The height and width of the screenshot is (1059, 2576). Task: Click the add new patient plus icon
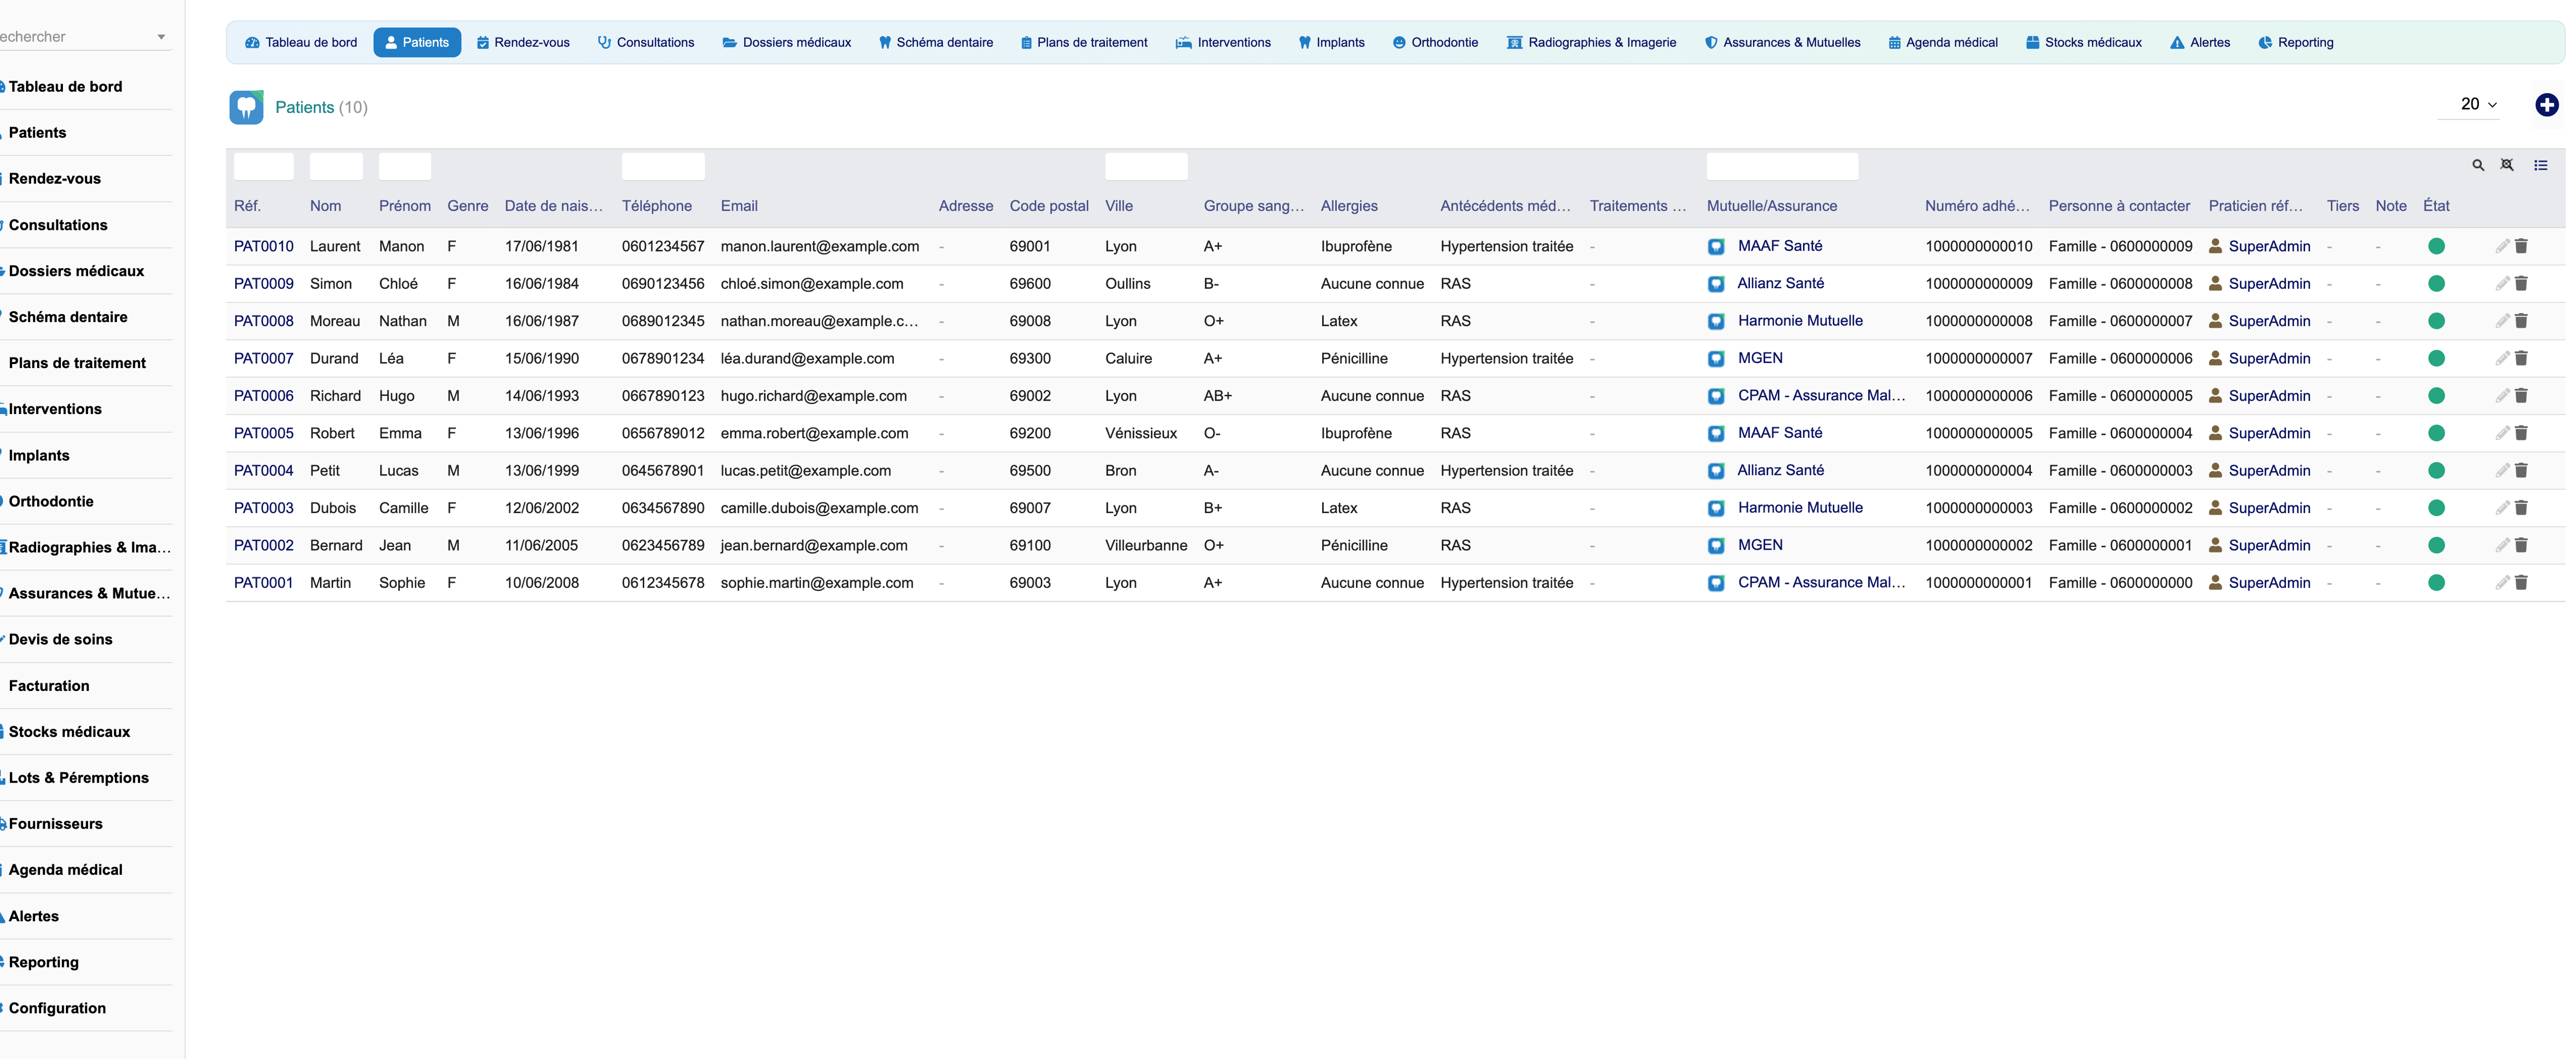coord(2547,104)
